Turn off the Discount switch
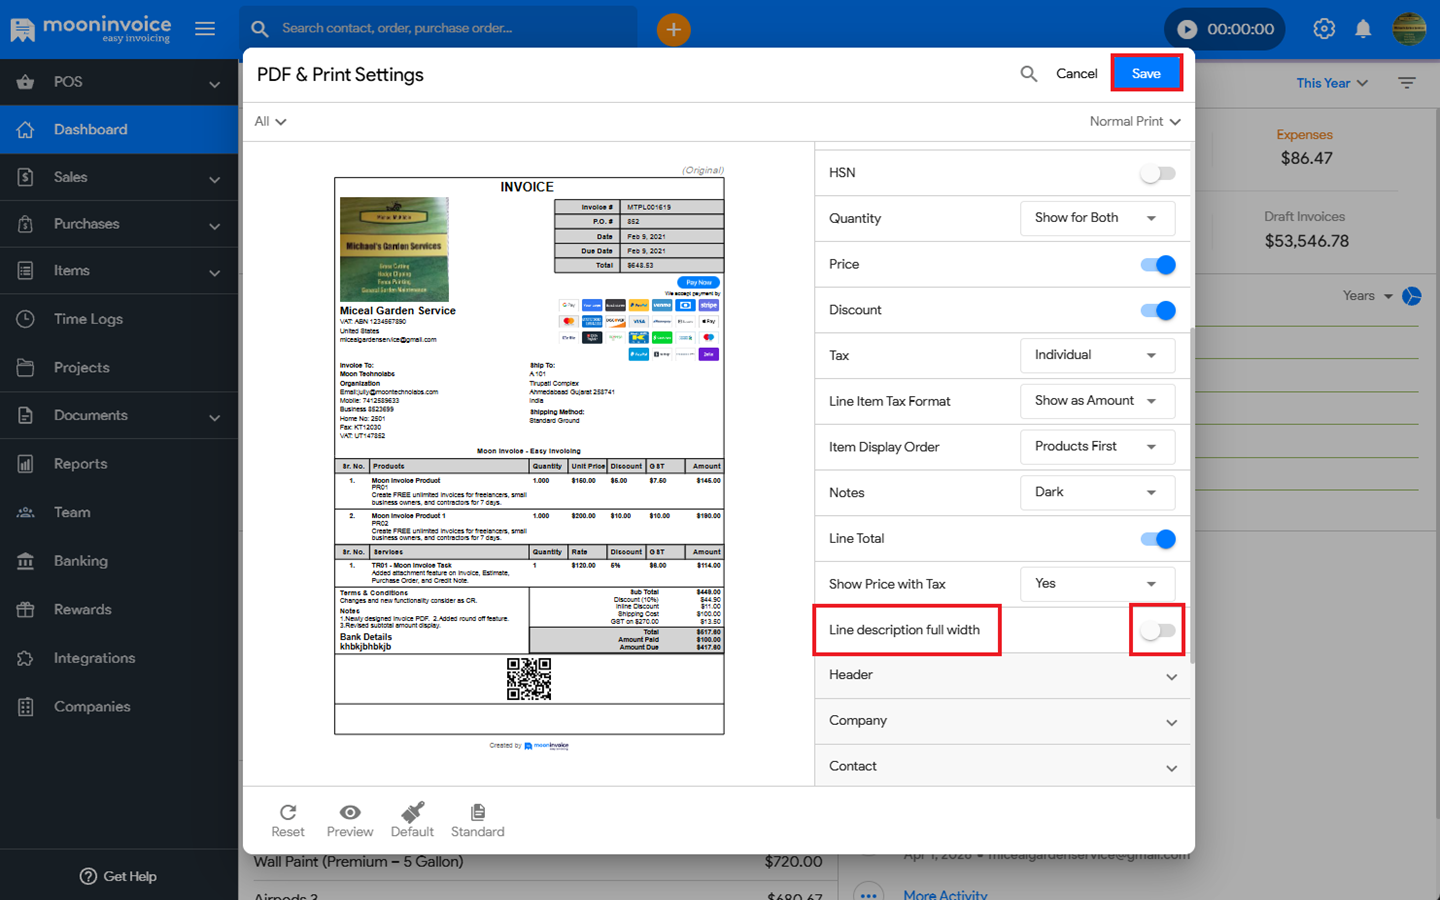The width and height of the screenshot is (1440, 900). click(1157, 310)
